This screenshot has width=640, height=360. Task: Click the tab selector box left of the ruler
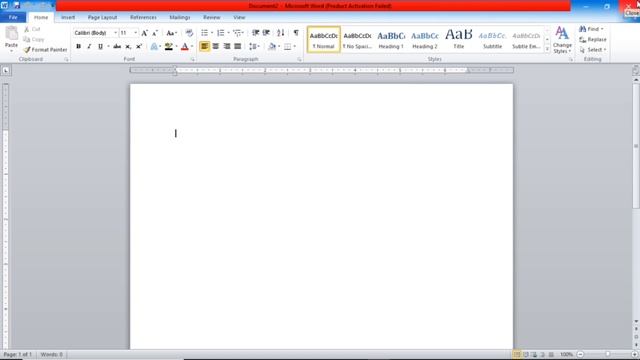click(x=6, y=71)
